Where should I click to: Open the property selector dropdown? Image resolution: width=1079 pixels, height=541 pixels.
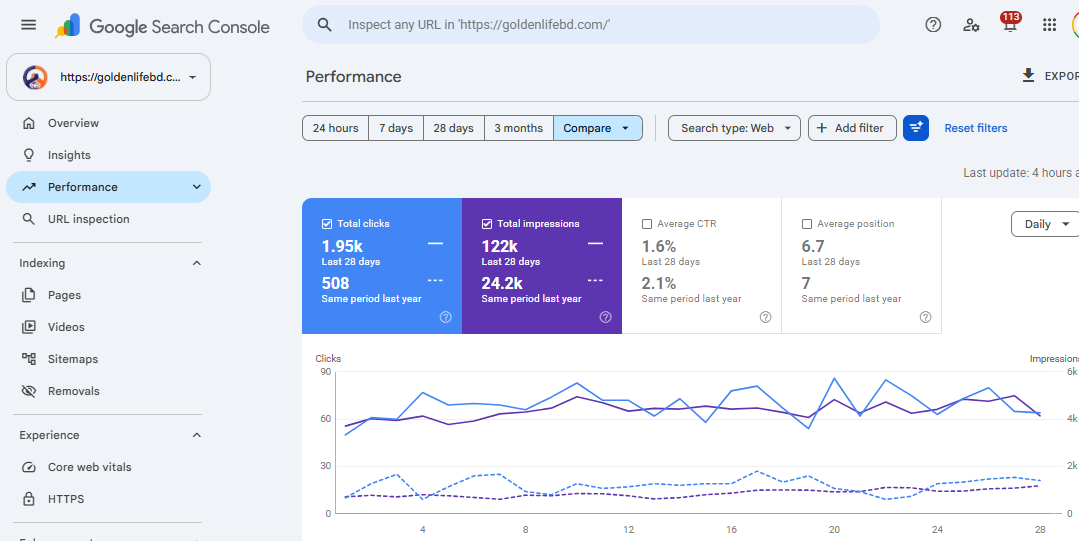coord(109,77)
